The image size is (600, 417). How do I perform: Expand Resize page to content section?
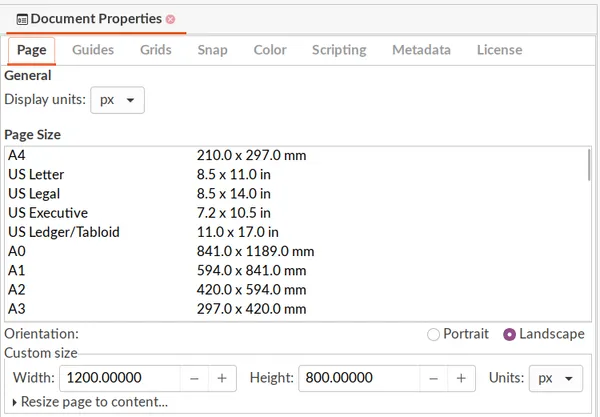[90, 402]
